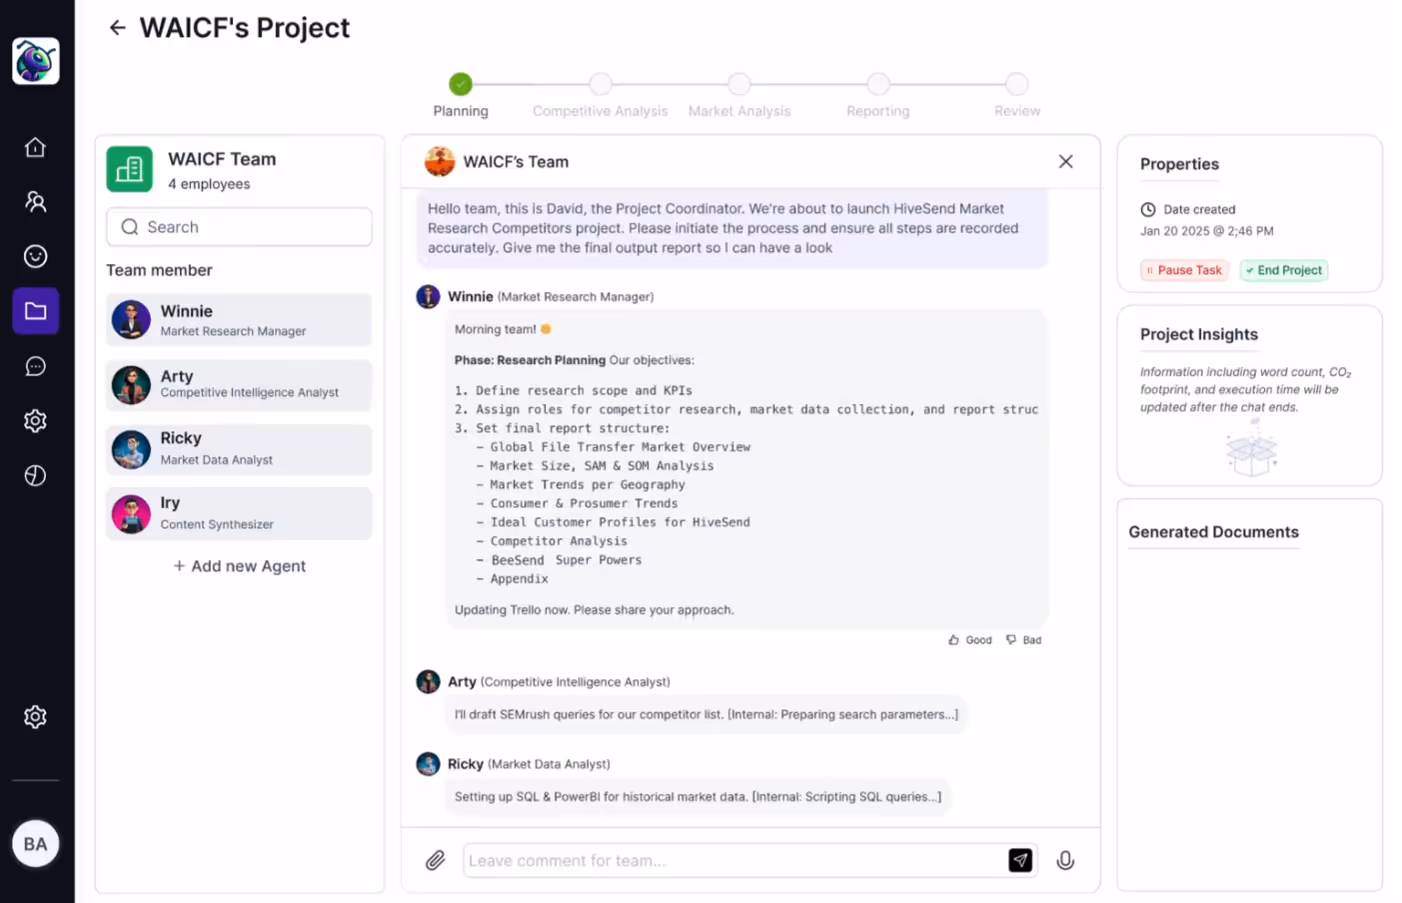1402x903 pixels.
Task: Click the Team member label
Action: pos(159,270)
